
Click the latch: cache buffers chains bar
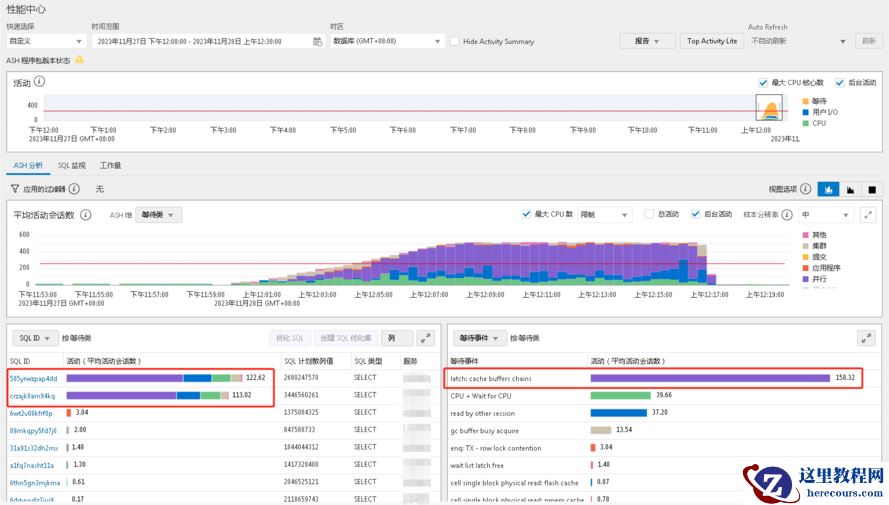[x=710, y=378]
